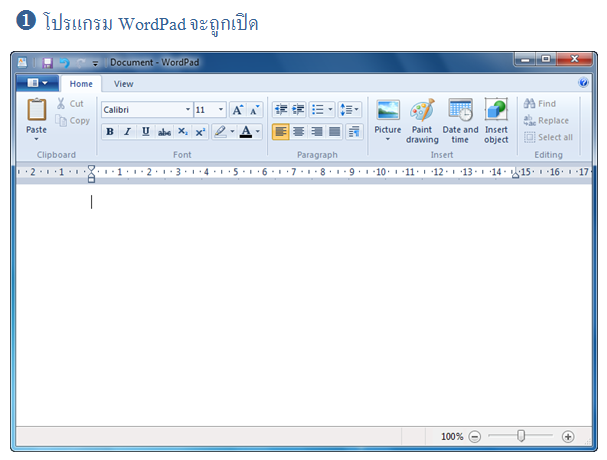Expand highlight color dropdown arrow

(x=232, y=132)
